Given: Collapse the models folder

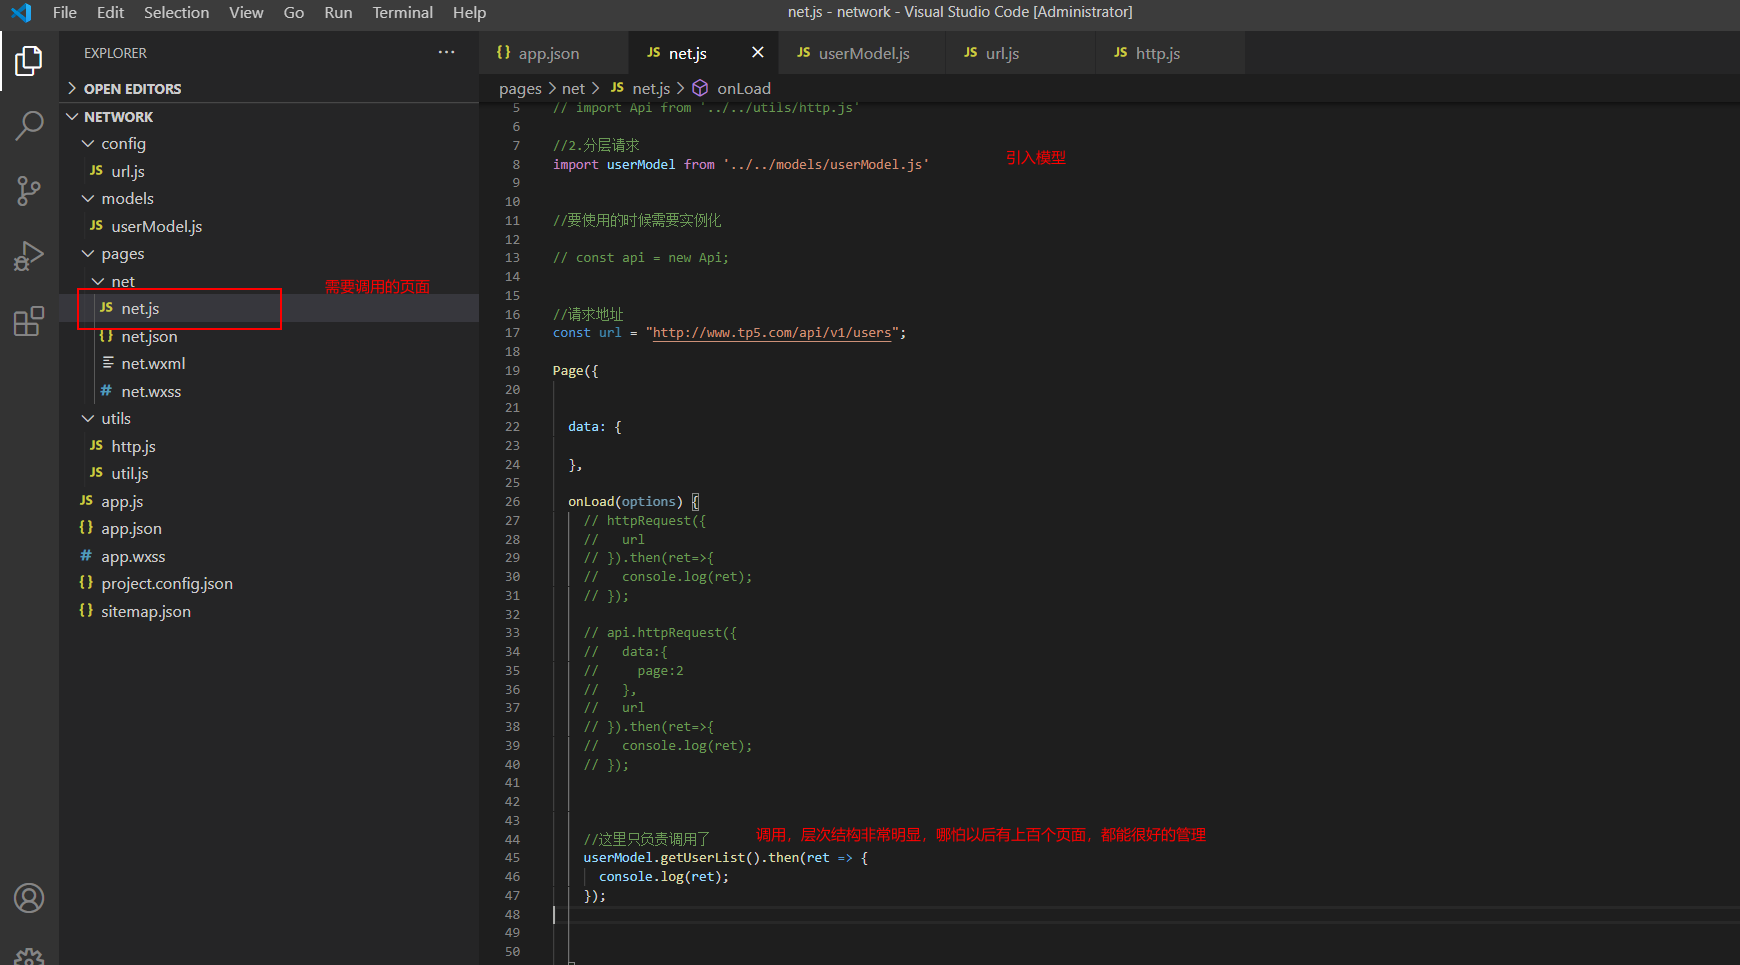Looking at the screenshot, I should click(88, 198).
